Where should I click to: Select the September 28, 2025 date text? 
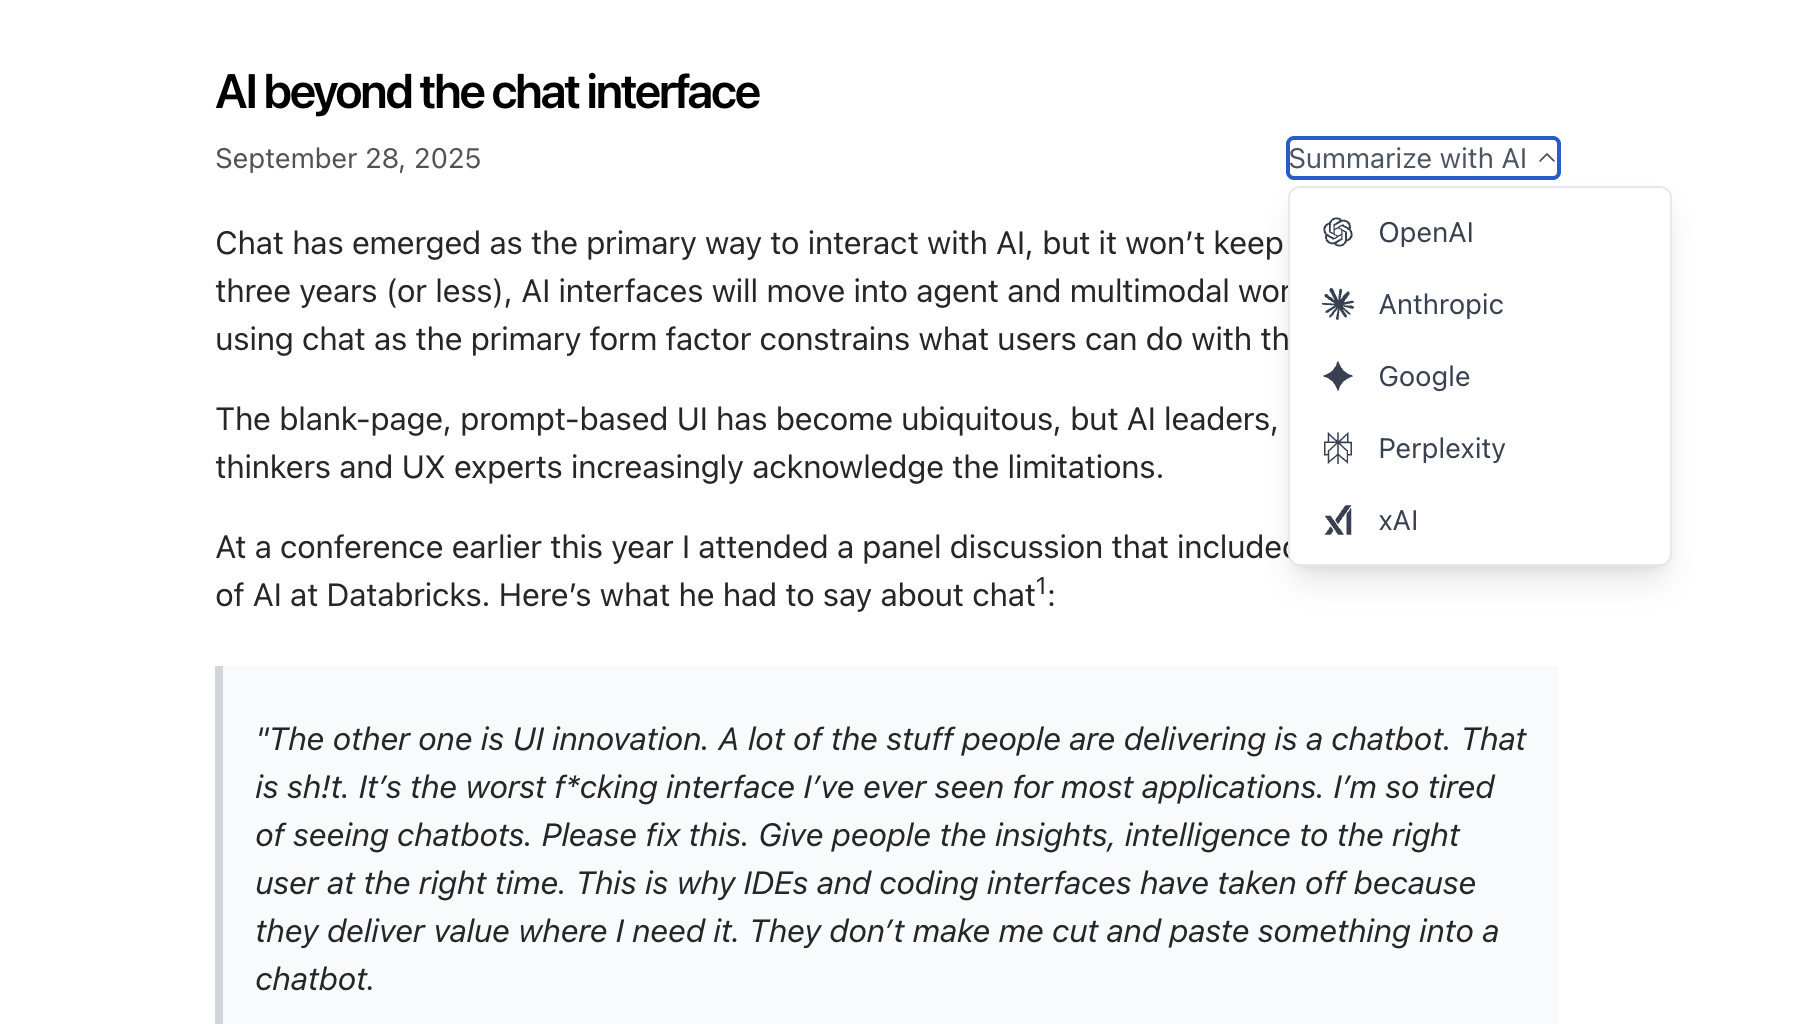(347, 158)
